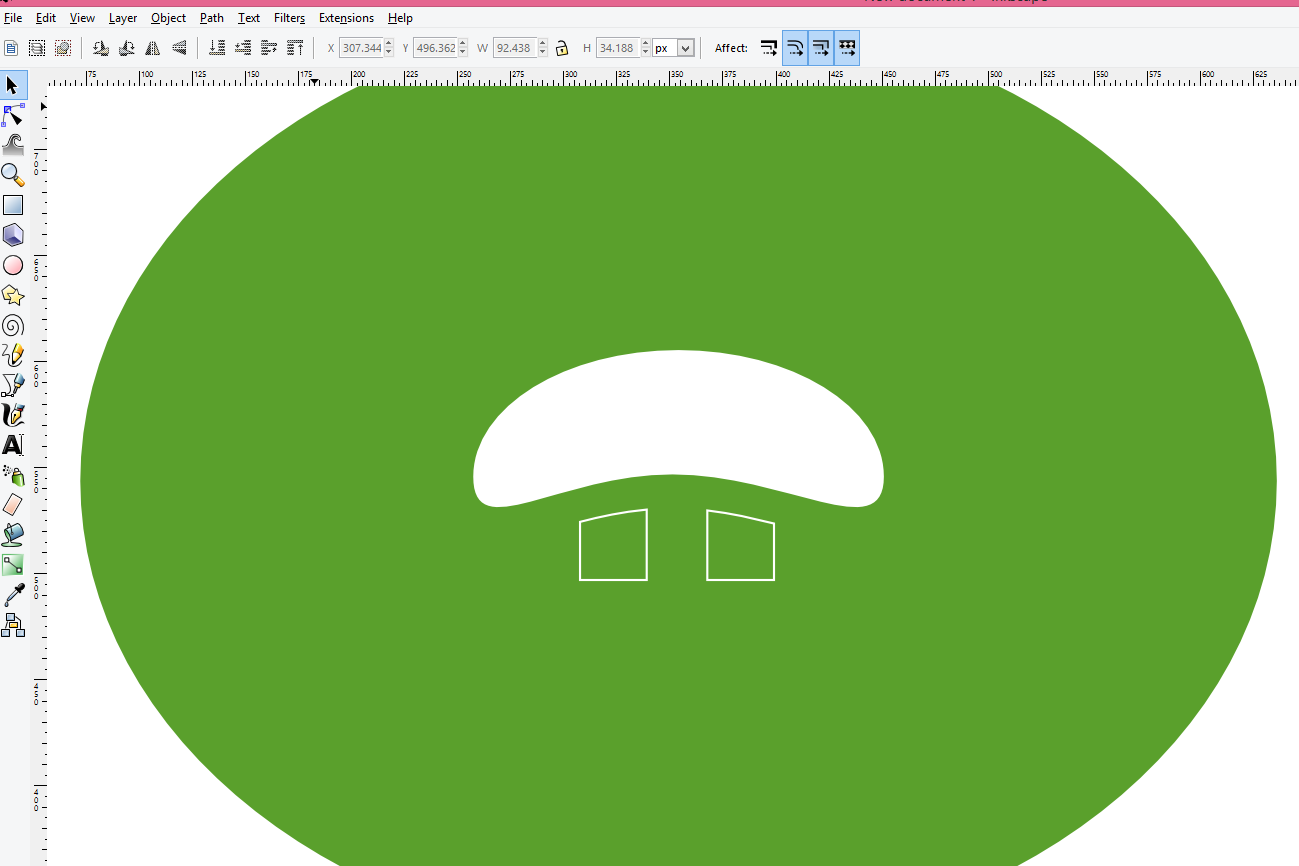Select the Connector diagram tool

13,626
